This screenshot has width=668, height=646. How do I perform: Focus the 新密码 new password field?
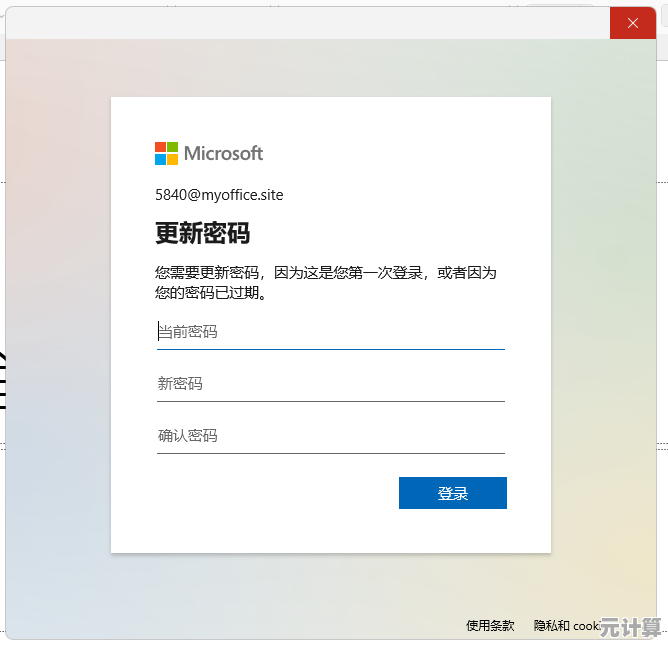331,384
